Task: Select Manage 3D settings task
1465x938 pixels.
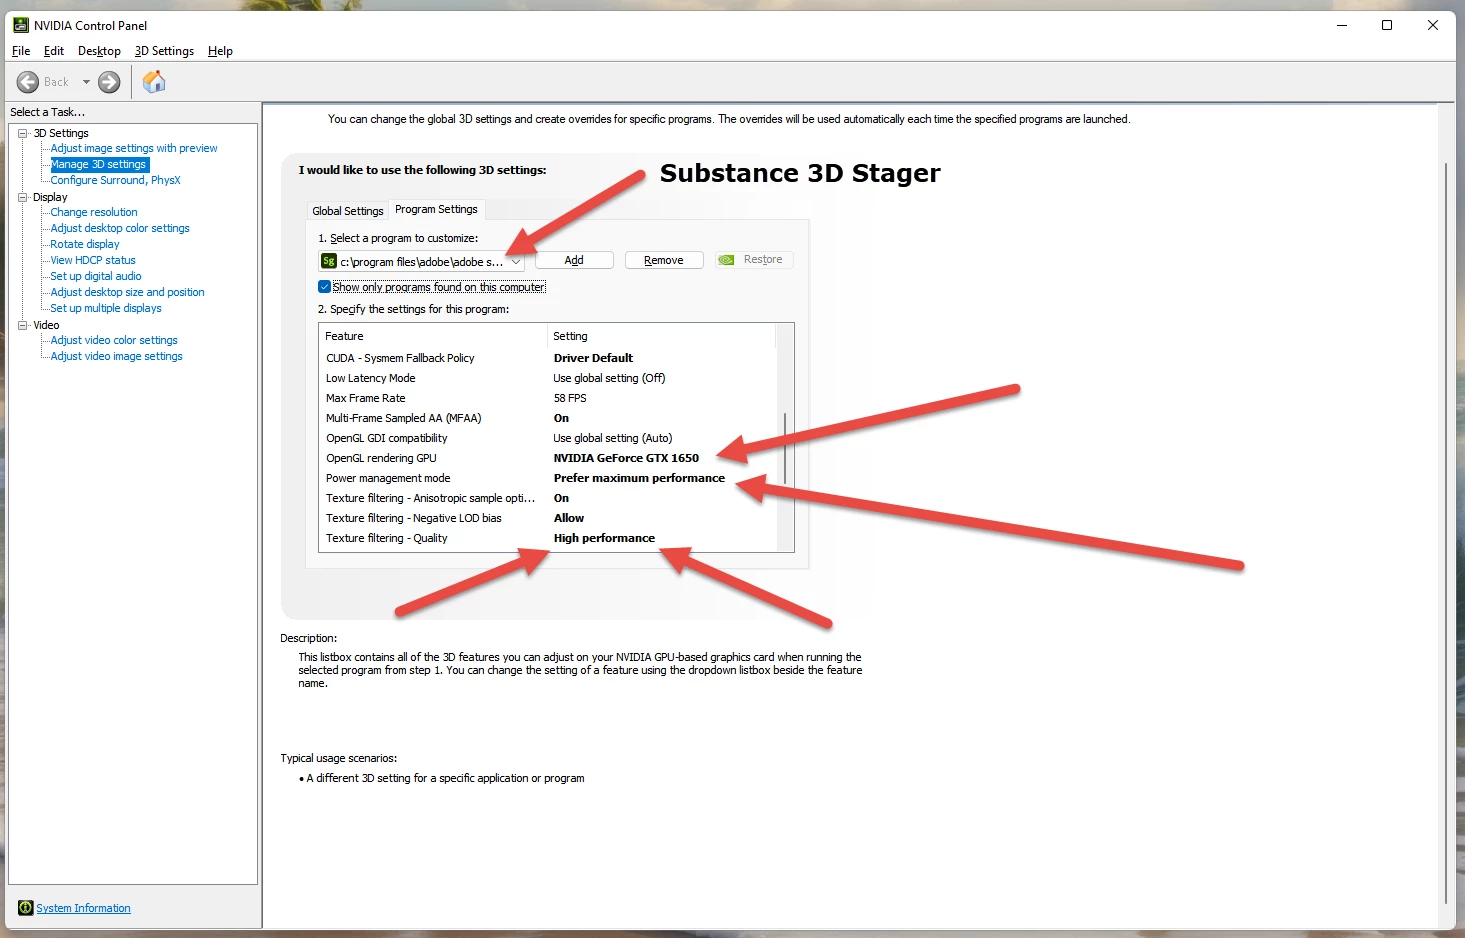Action: [99, 164]
